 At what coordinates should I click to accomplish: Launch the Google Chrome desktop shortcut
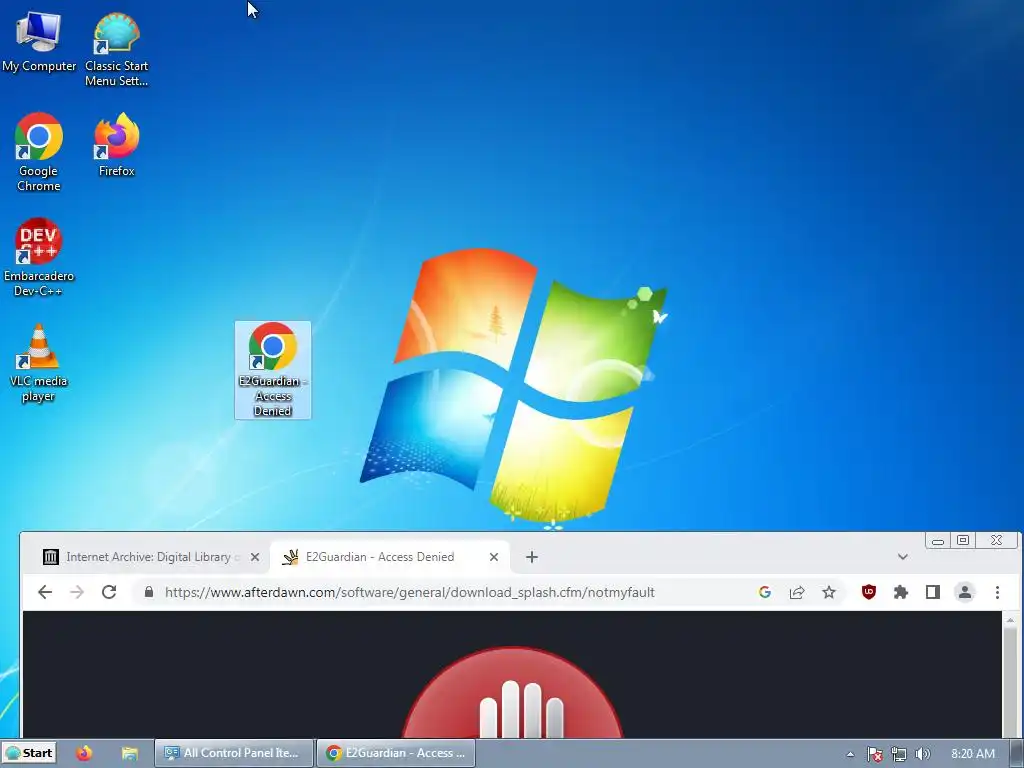tap(39, 152)
